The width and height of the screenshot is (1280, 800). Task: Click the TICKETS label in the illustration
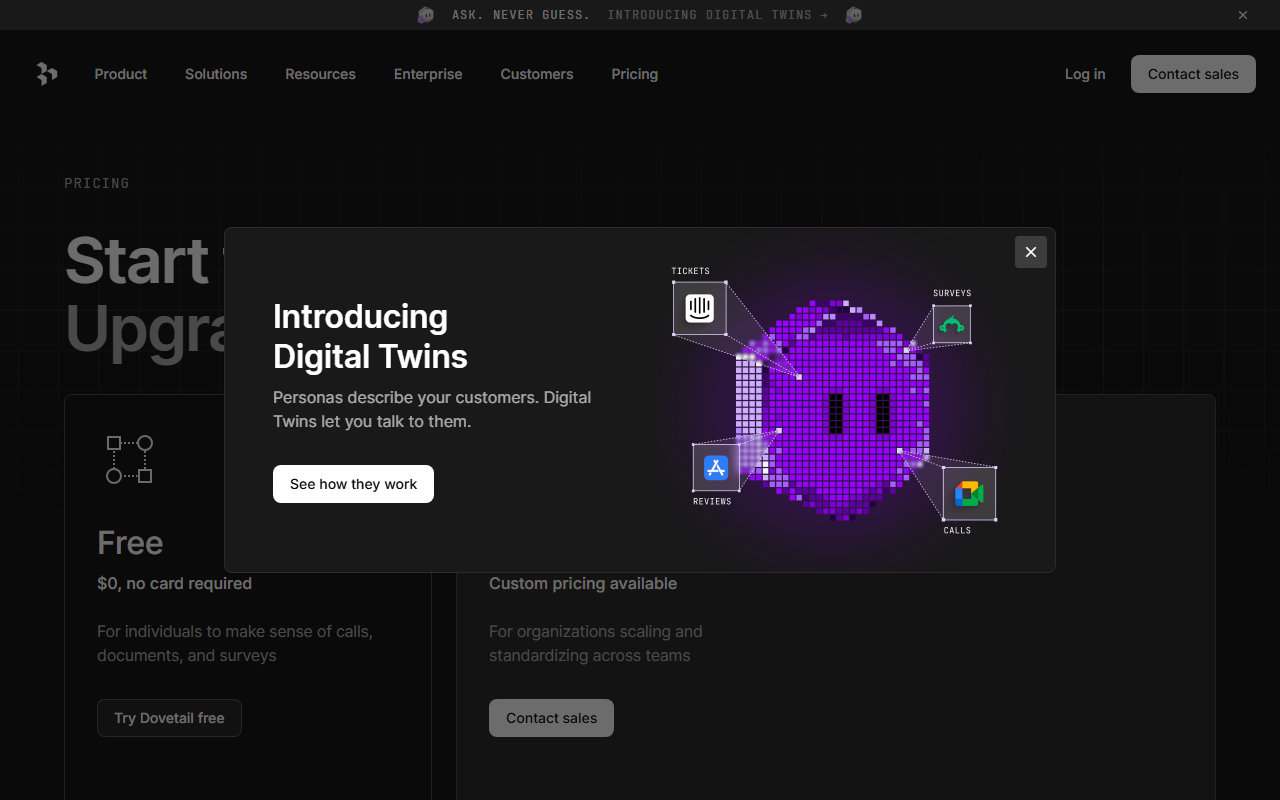click(x=690, y=271)
